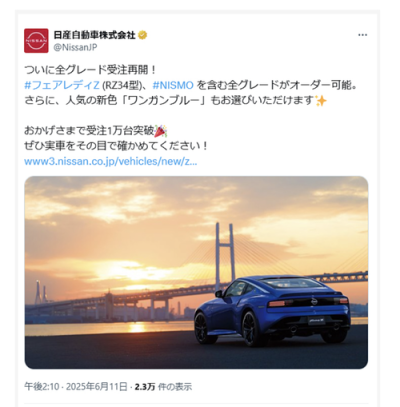View the 2.3万 件の表示 view count
Screen dimensions: 400x407
pyautogui.click(x=163, y=387)
